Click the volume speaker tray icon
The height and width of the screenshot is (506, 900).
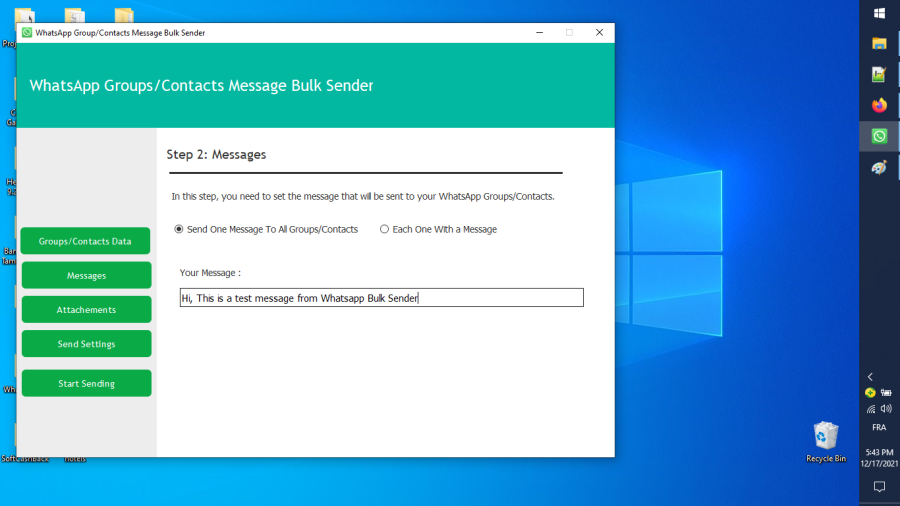click(x=886, y=409)
